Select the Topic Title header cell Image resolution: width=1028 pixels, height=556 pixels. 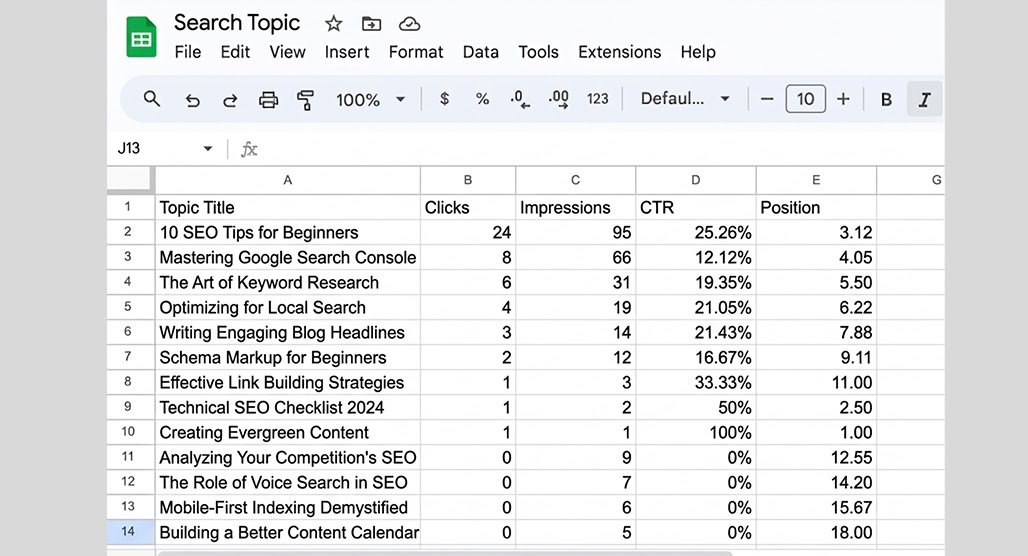pos(288,207)
